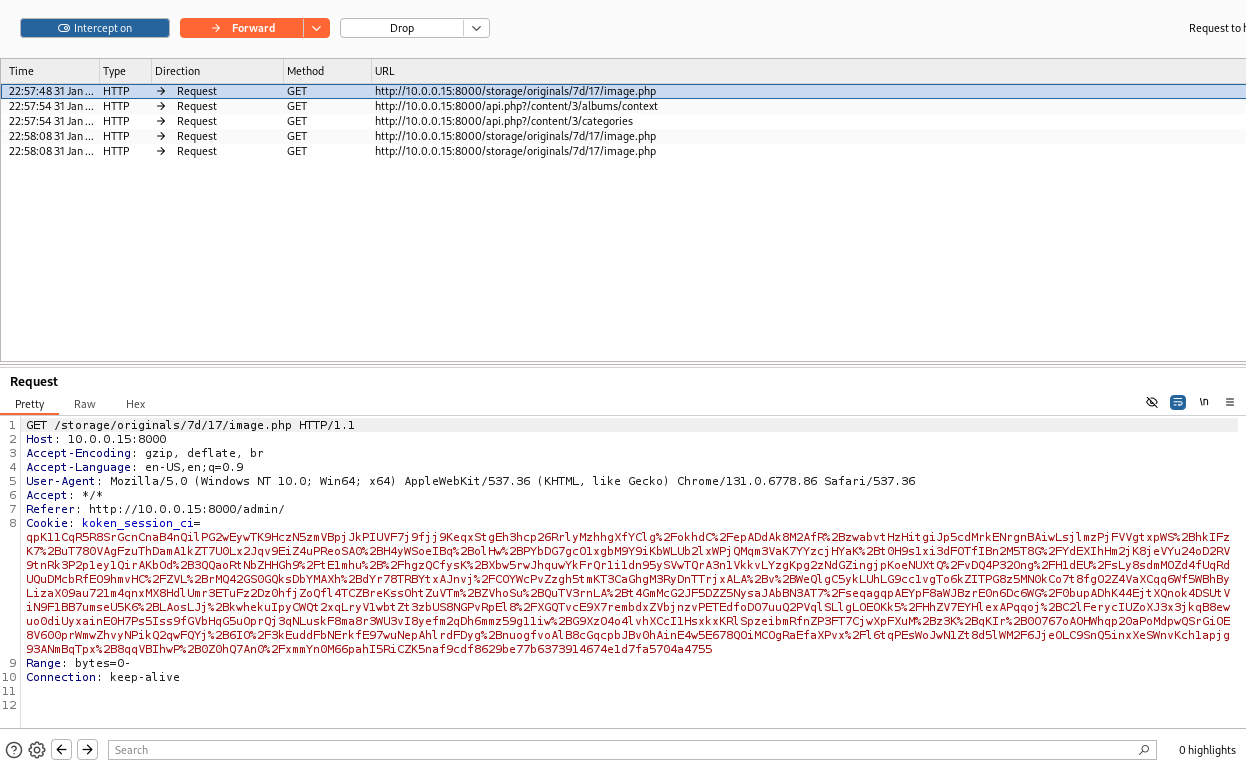Expand the Forward button dropdown arrow
Image resolution: width=1246 pixels, height=769 pixels.
(x=317, y=28)
